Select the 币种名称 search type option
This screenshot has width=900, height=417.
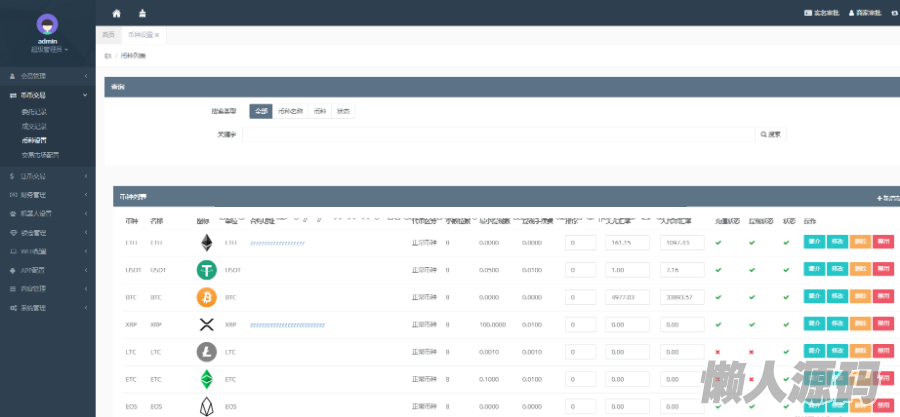(x=289, y=111)
